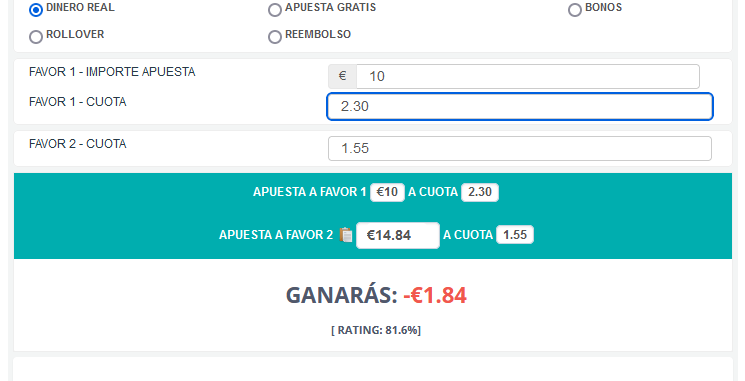This screenshot has height=381, width=745.
Task: Focus the Favor 1 importe apuesta field
Action: click(x=528, y=76)
